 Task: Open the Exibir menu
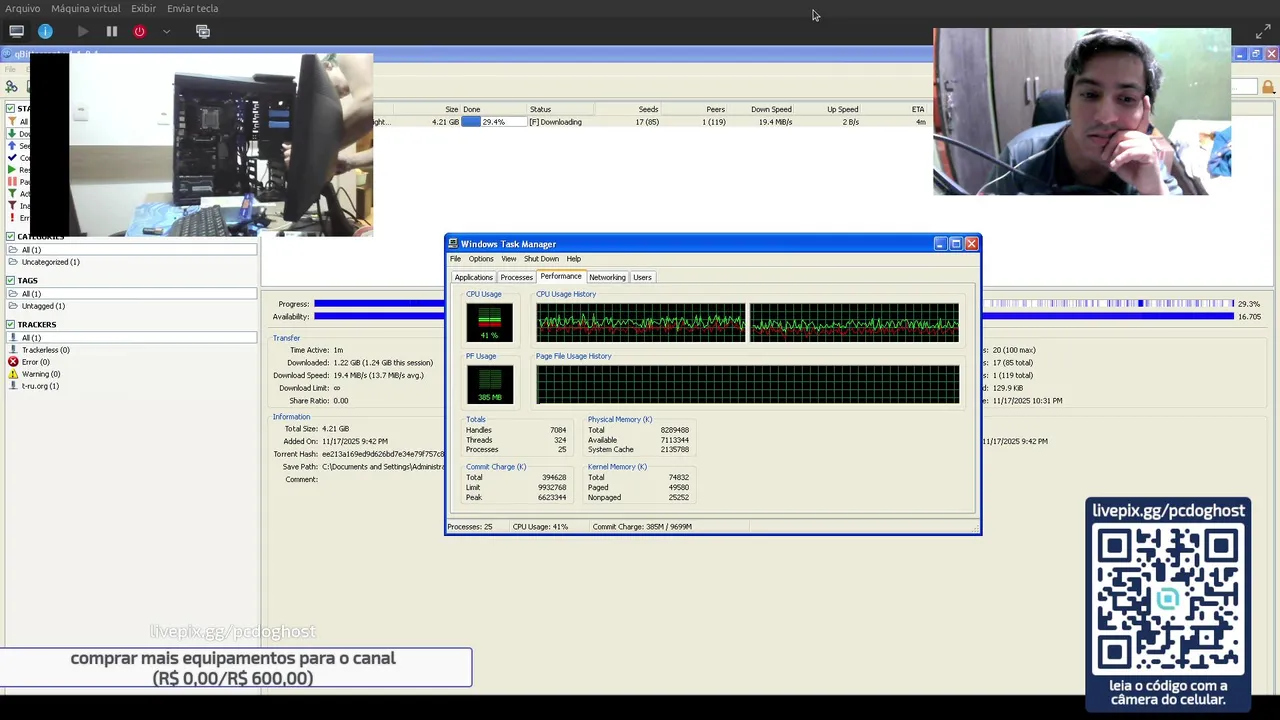(x=143, y=8)
